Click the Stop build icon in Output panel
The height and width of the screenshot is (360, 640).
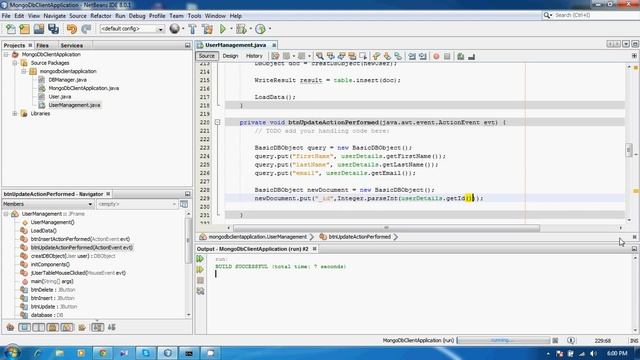[200, 280]
